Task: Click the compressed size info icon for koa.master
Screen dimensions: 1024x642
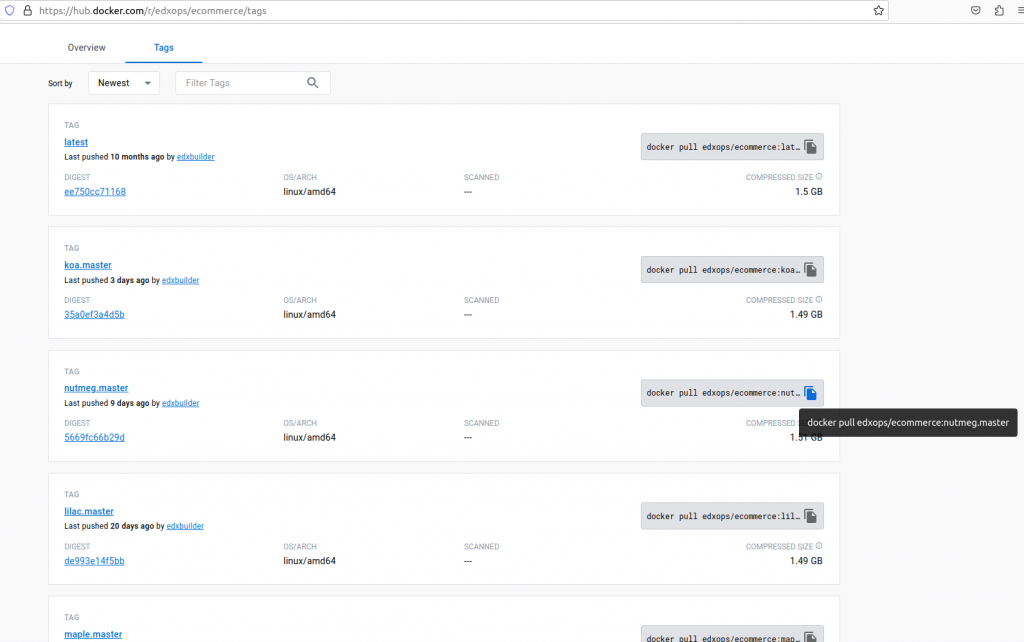Action: tap(819, 300)
